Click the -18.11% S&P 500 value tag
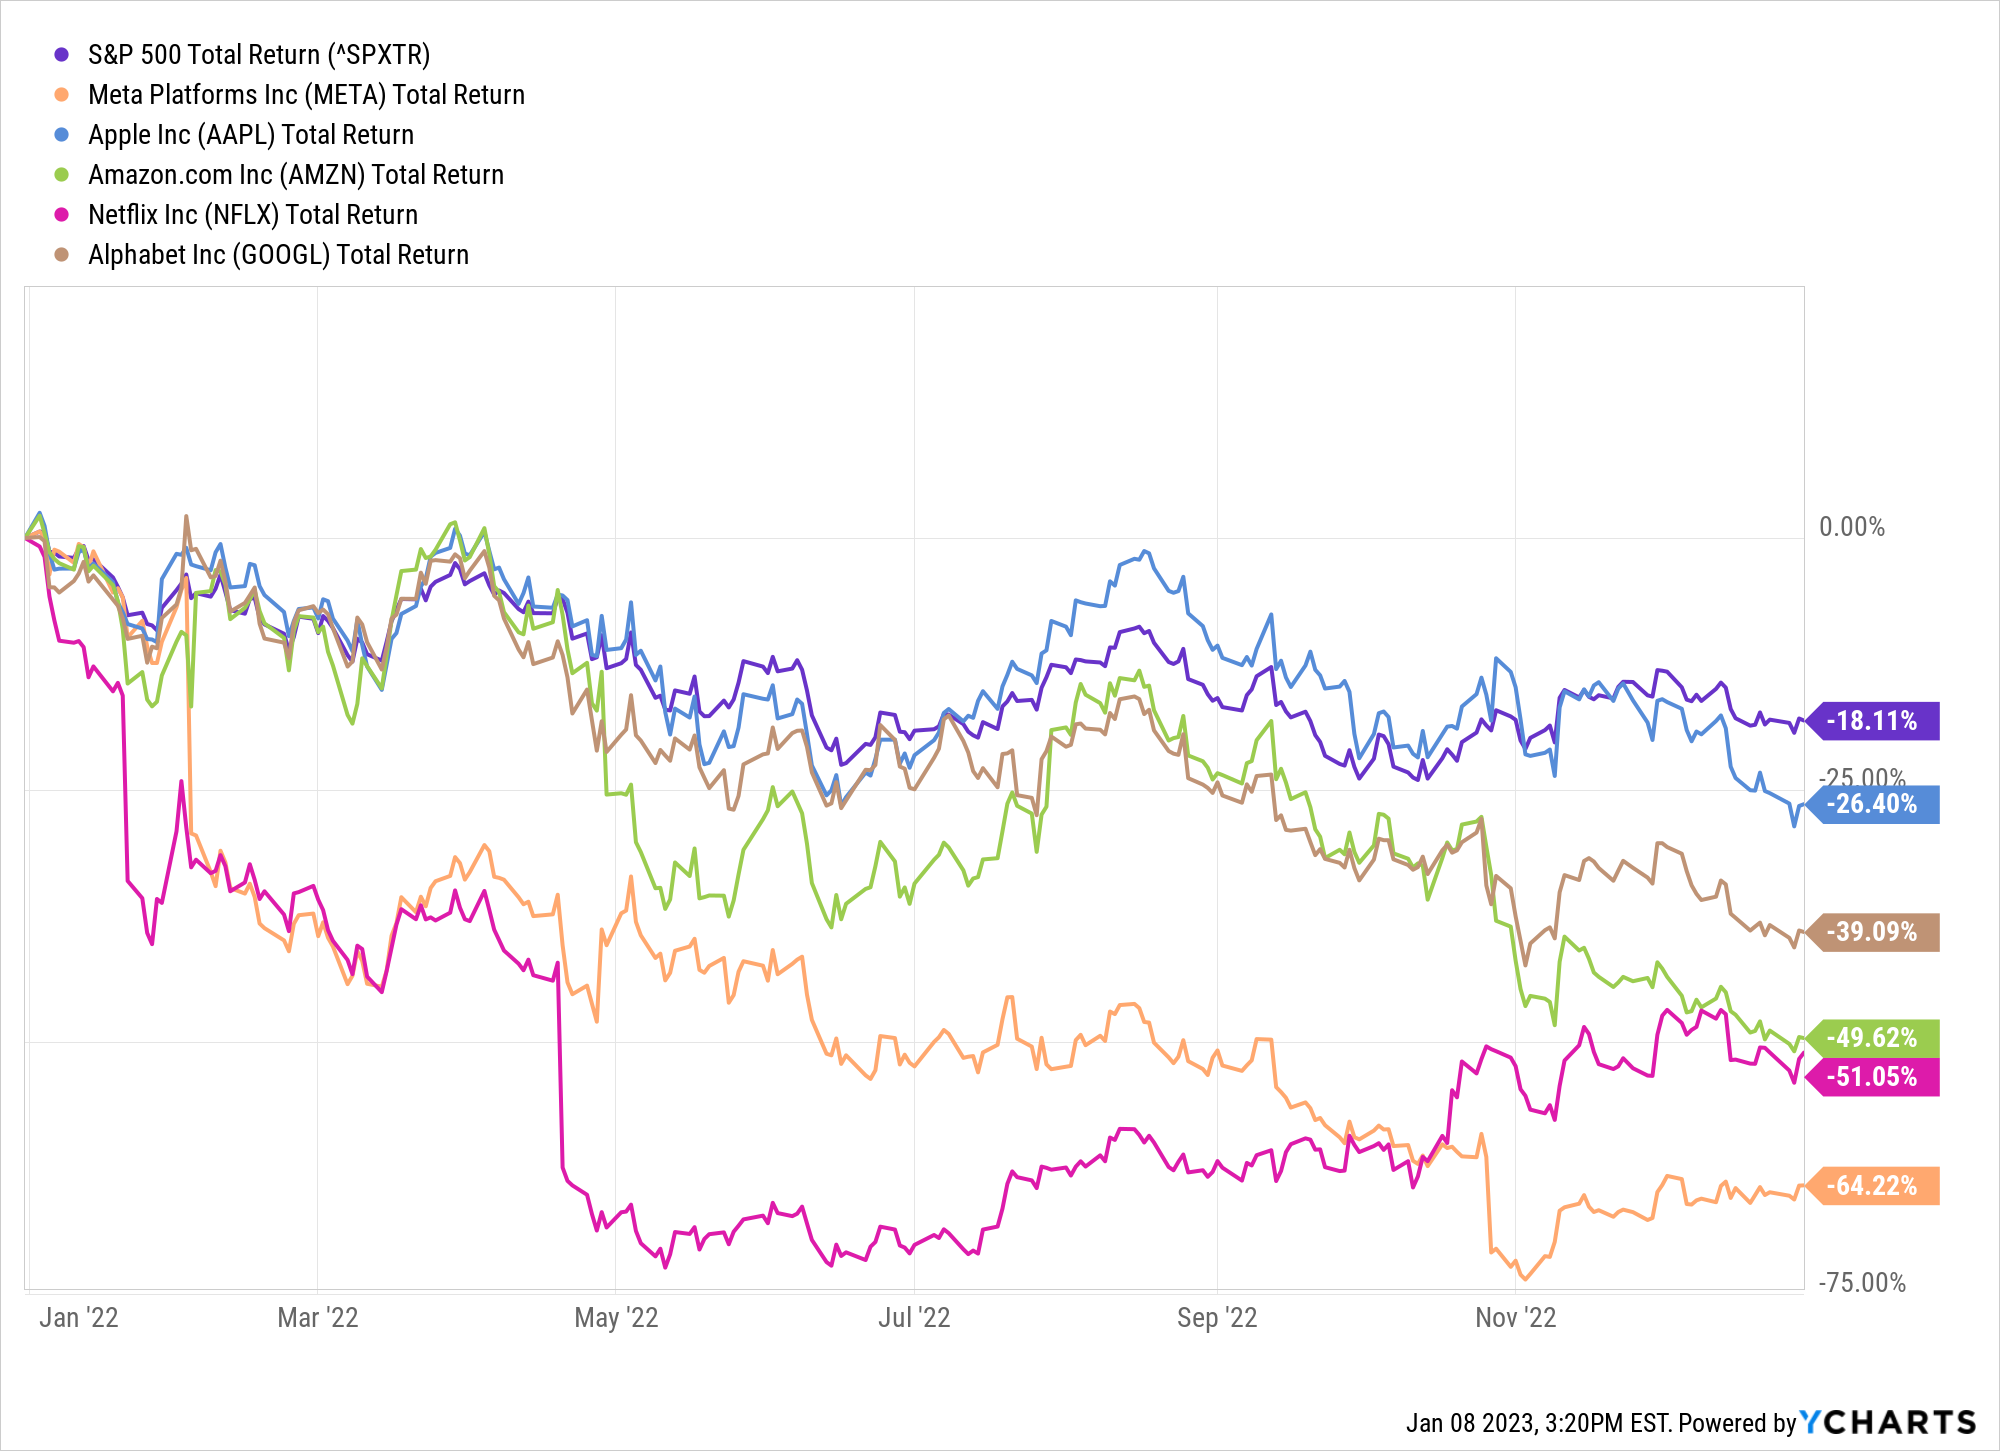Screen dimensions: 2000x1451 coord(1872,721)
